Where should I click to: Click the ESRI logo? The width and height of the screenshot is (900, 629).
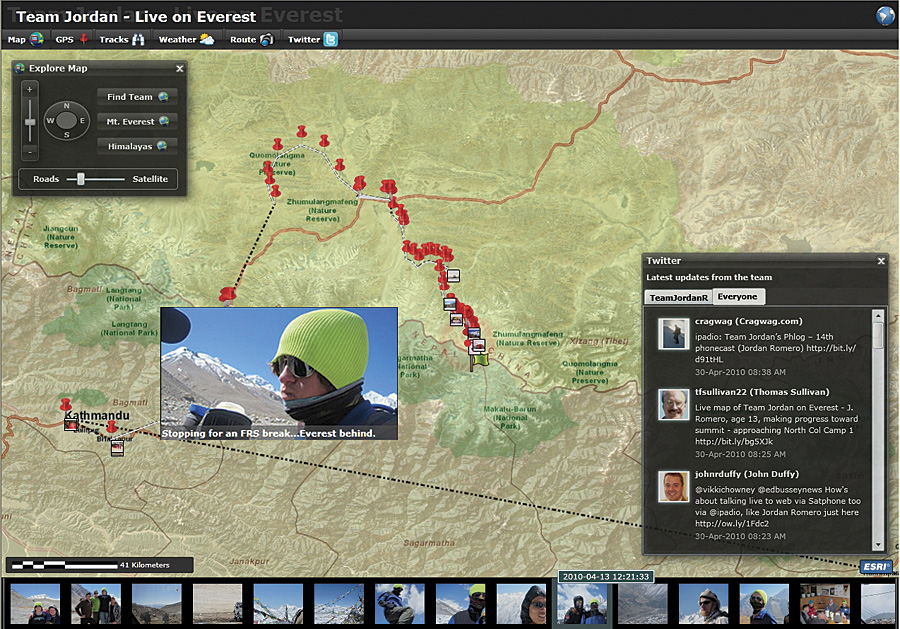point(876,566)
